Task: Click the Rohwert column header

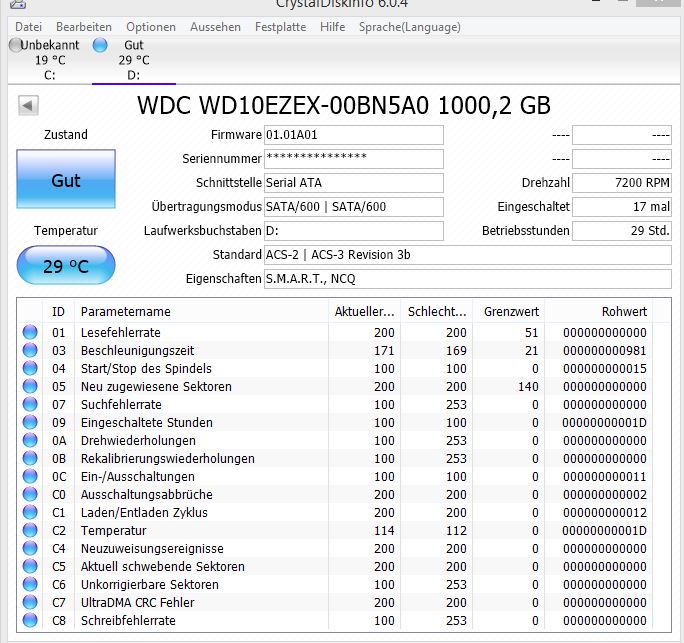Action: tap(599, 311)
